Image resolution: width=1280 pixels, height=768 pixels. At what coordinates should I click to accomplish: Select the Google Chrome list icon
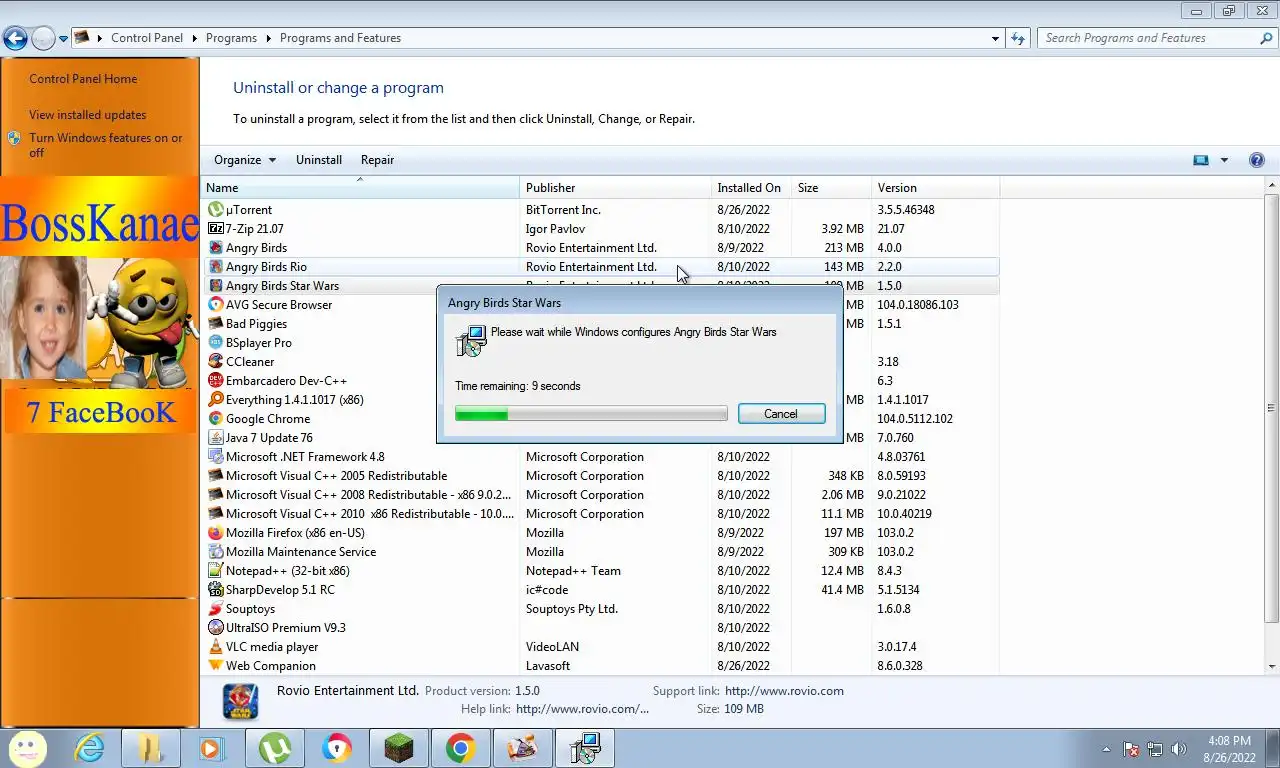(x=216, y=419)
